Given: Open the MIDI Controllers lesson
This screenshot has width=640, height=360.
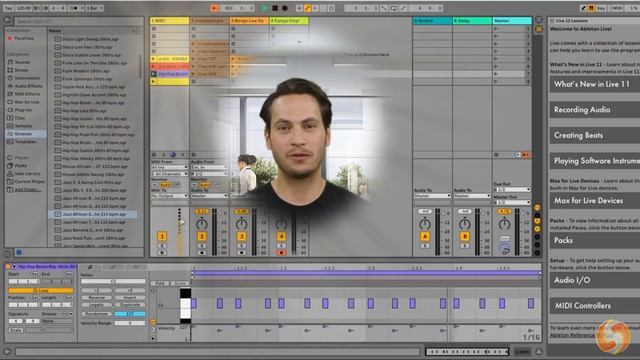Looking at the screenshot, I should point(595,305).
